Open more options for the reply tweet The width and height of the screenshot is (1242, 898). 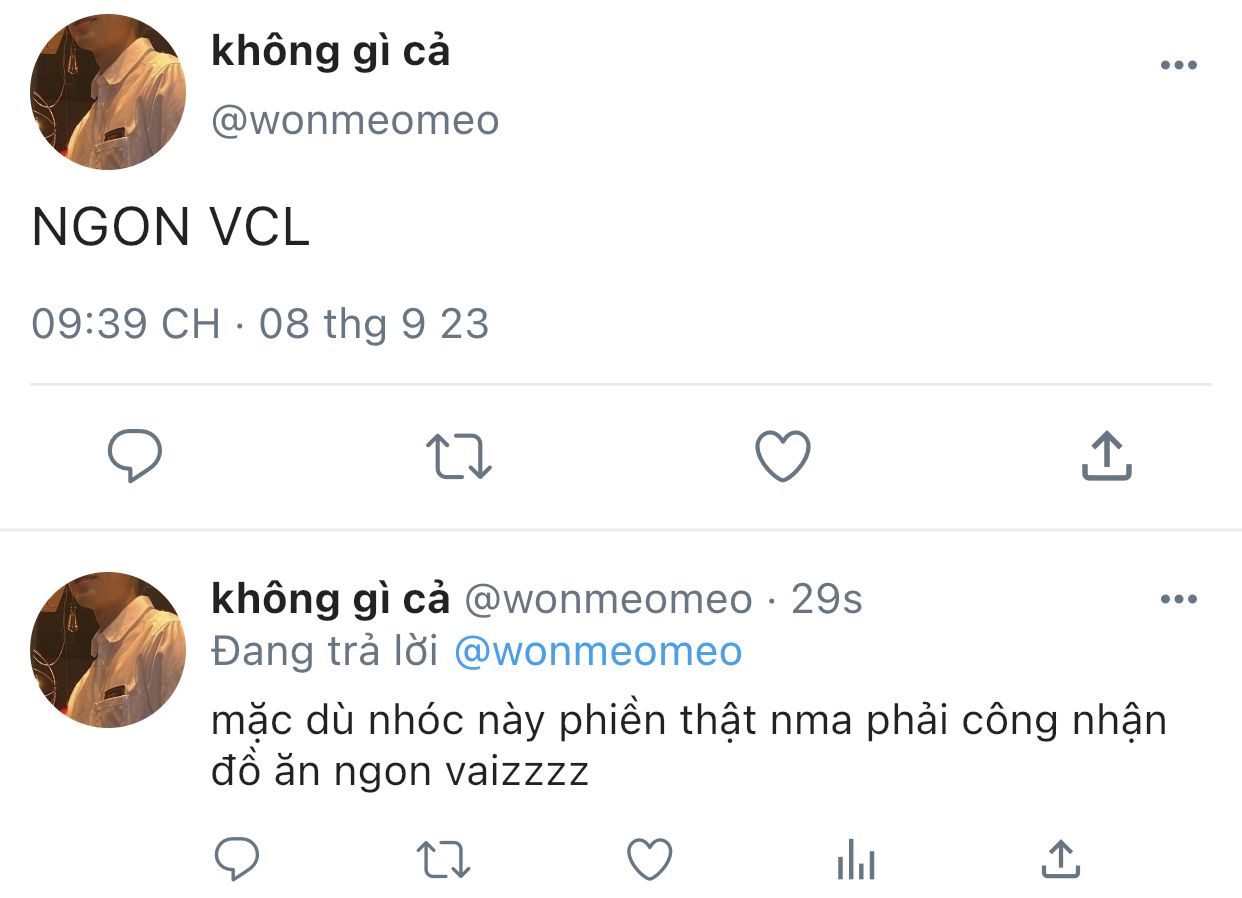click(x=1178, y=600)
